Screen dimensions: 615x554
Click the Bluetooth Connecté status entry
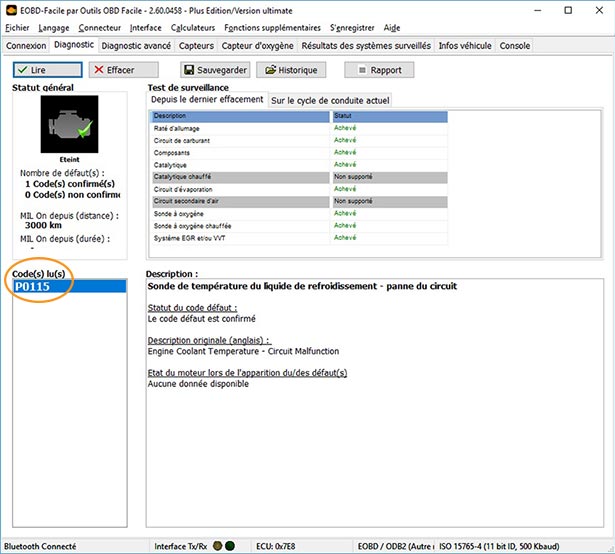point(40,546)
